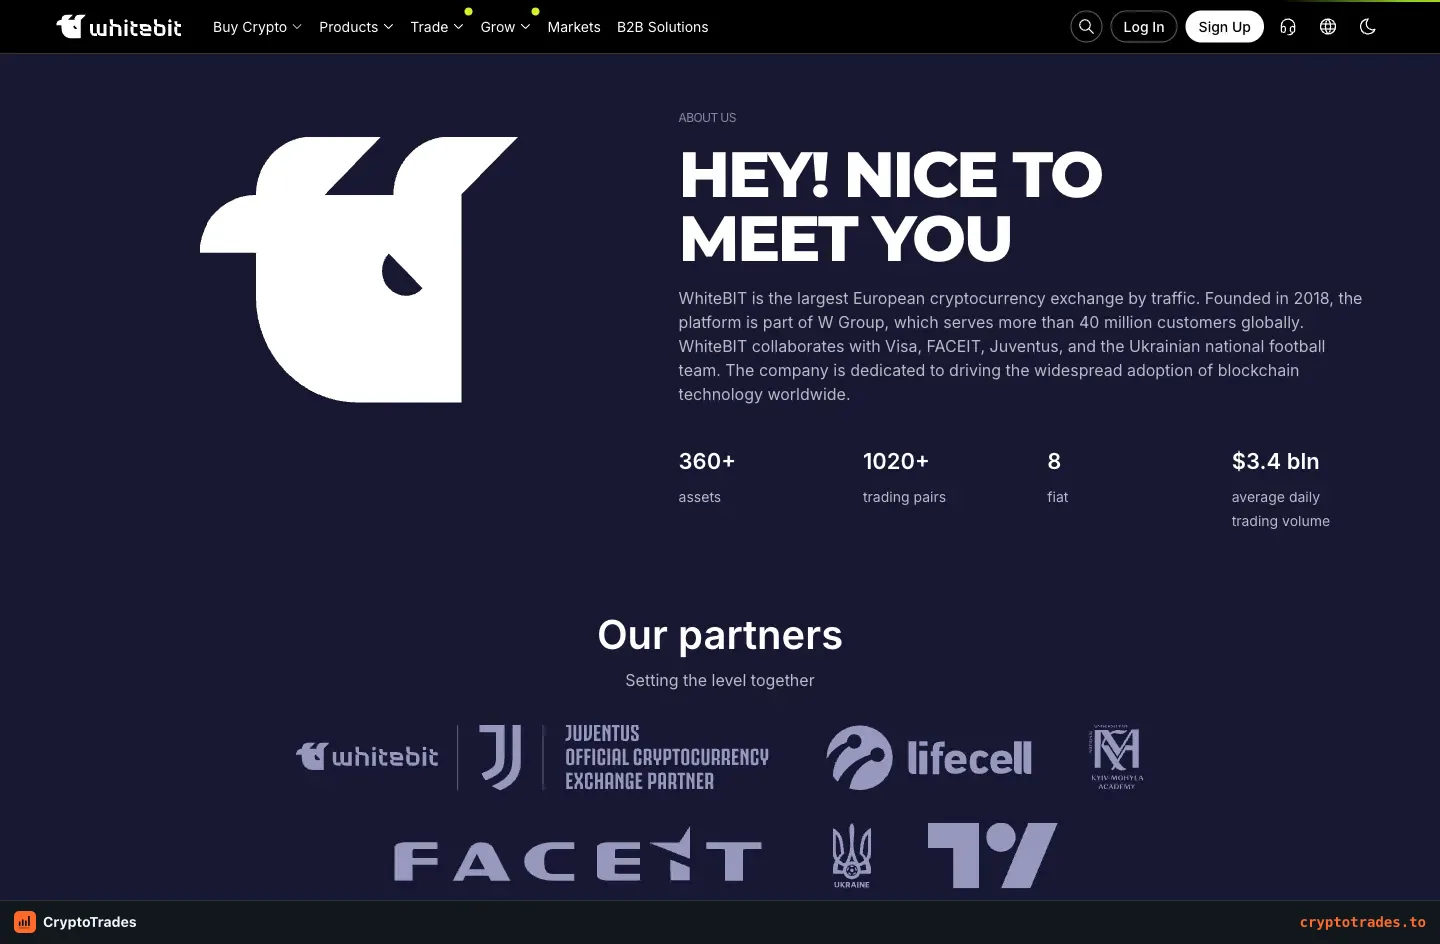This screenshot has height=944, width=1440.
Task: Open the search magnifier icon
Action: tap(1086, 27)
